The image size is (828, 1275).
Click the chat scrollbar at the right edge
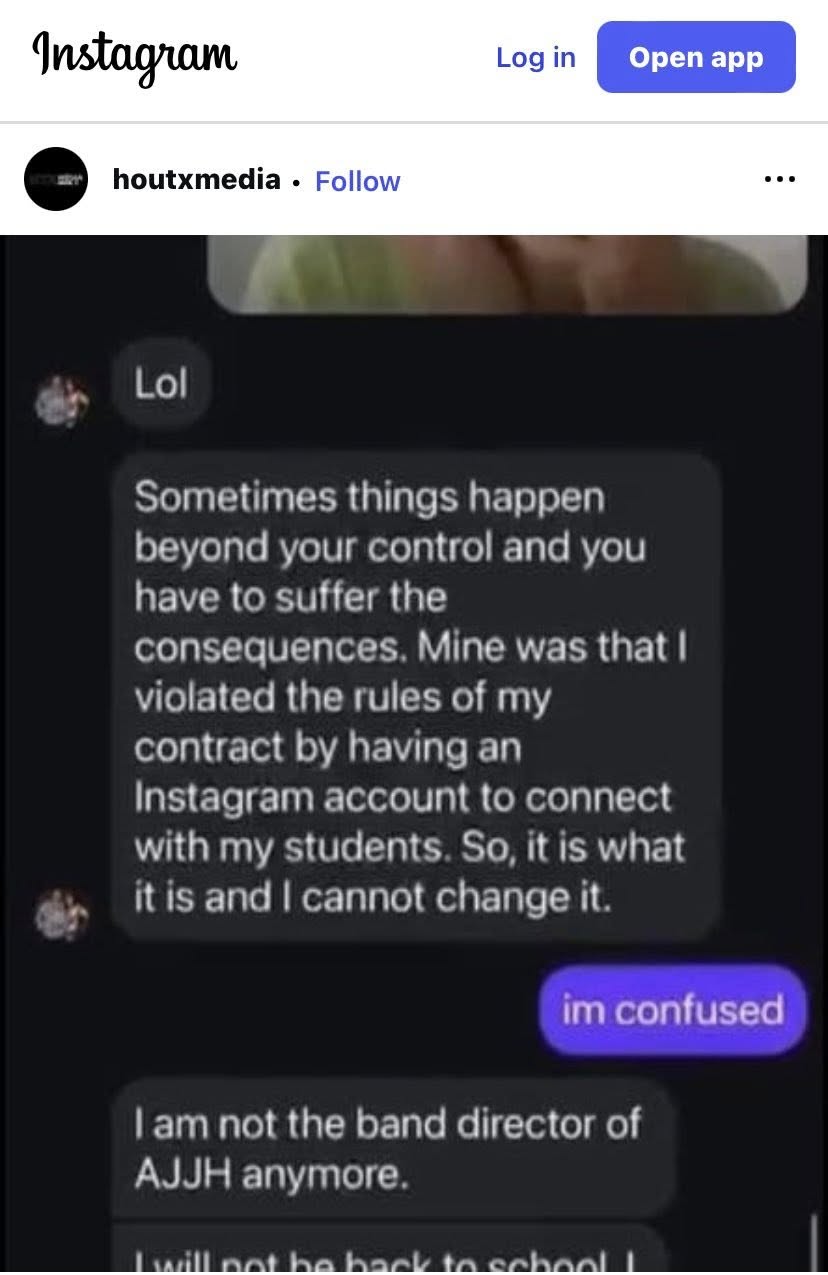815,1243
